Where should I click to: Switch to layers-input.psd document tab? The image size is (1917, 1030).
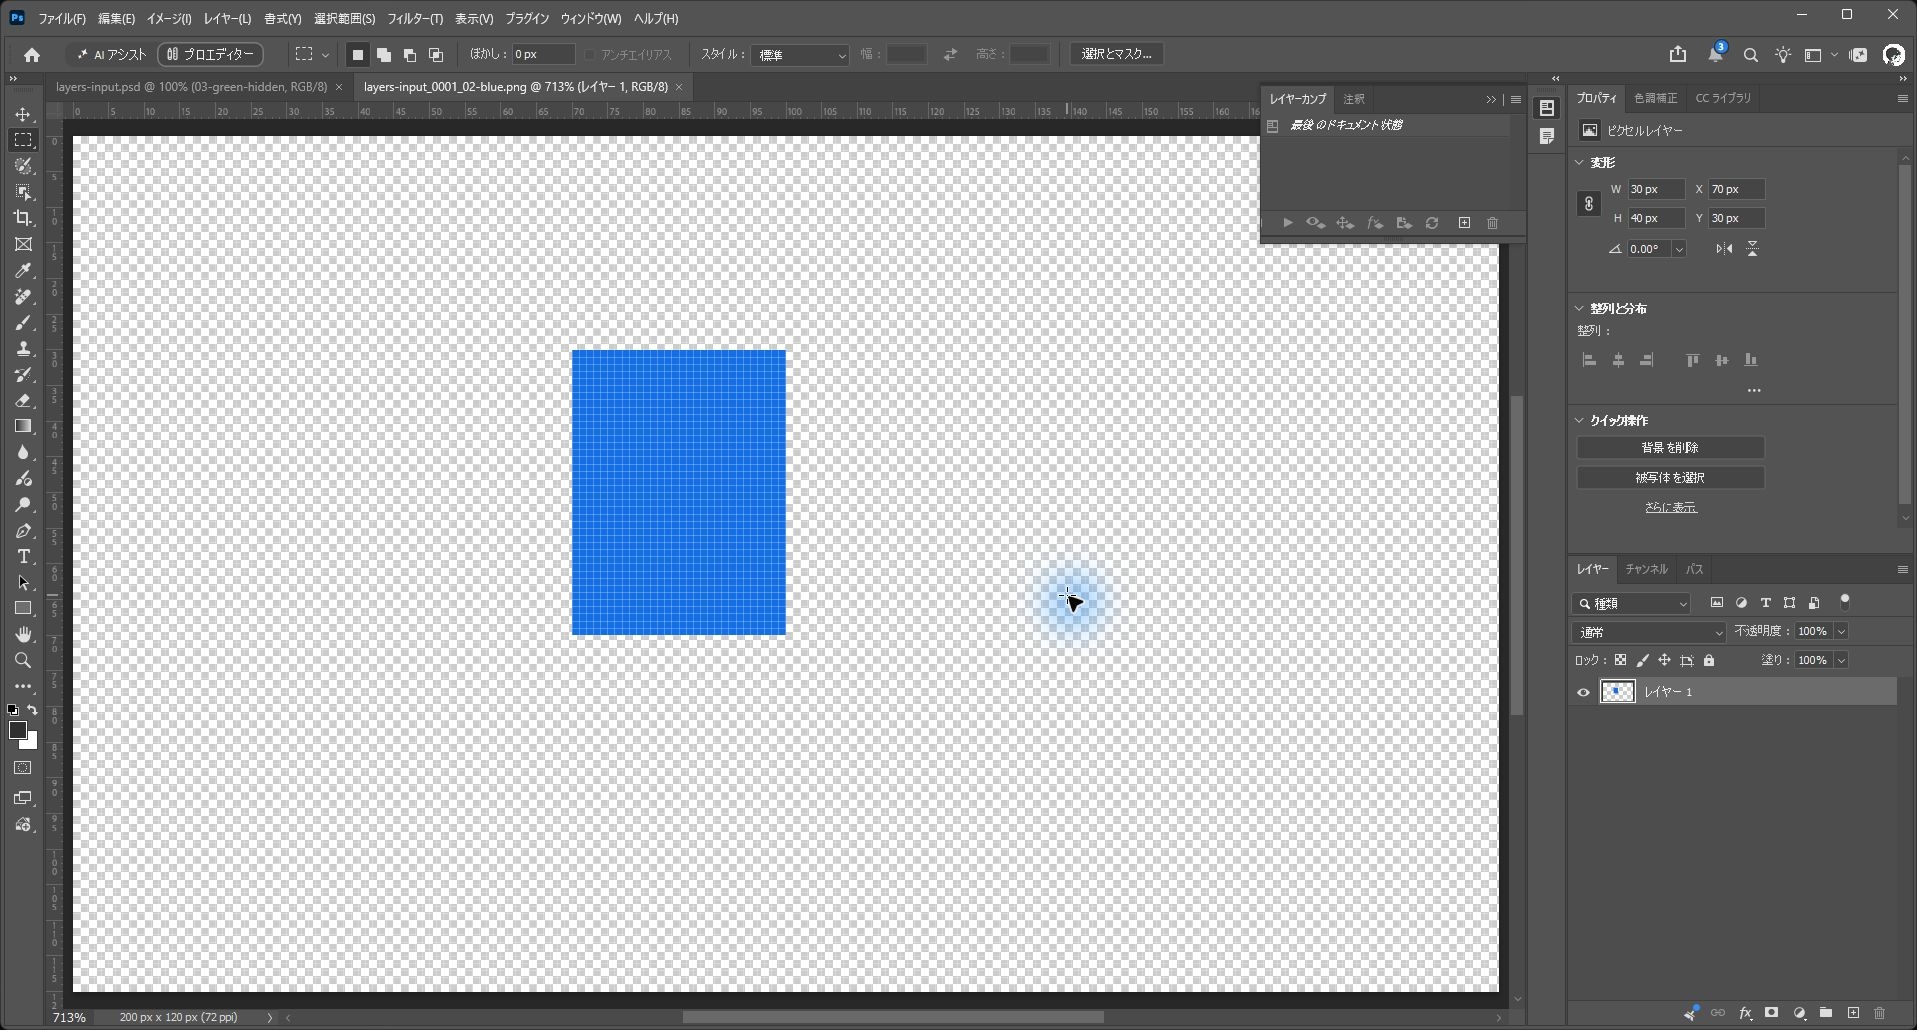pyautogui.click(x=192, y=87)
